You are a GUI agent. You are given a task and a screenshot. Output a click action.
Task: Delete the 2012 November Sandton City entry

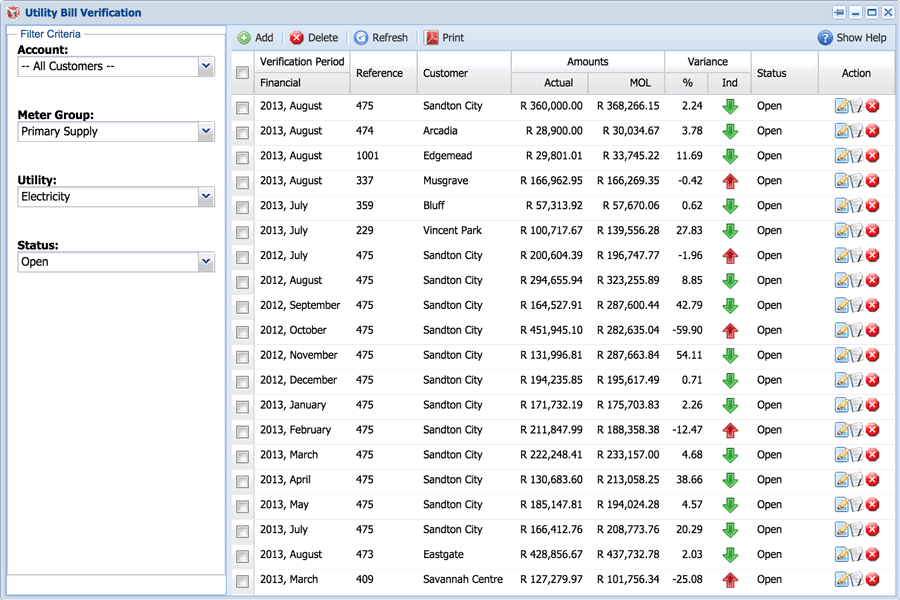tap(872, 355)
